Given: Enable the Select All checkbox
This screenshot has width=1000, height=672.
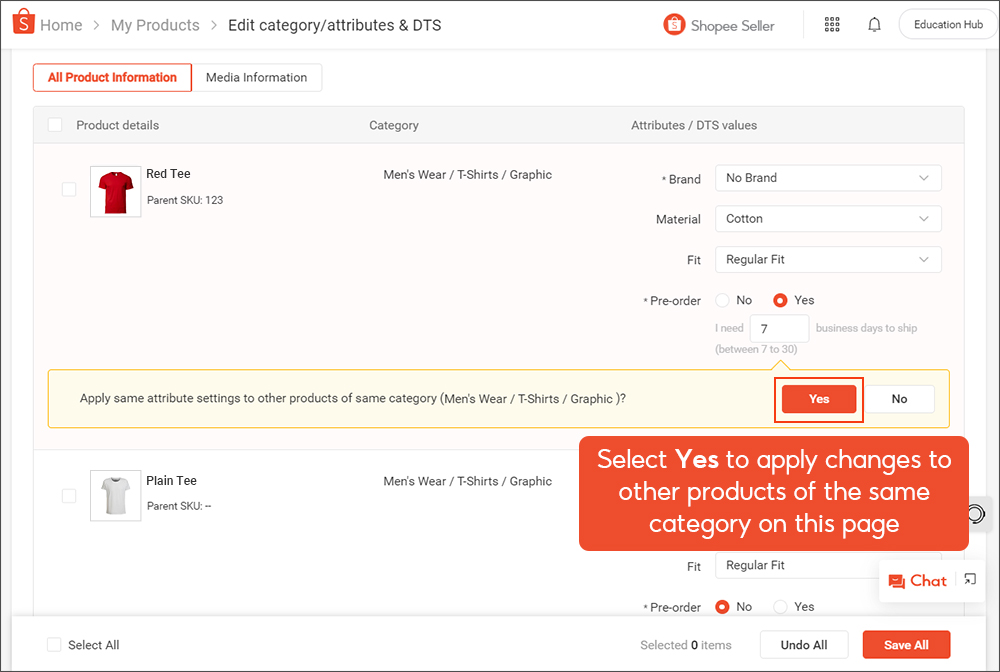Looking at the screenshot, I should (x=55, y=645).
